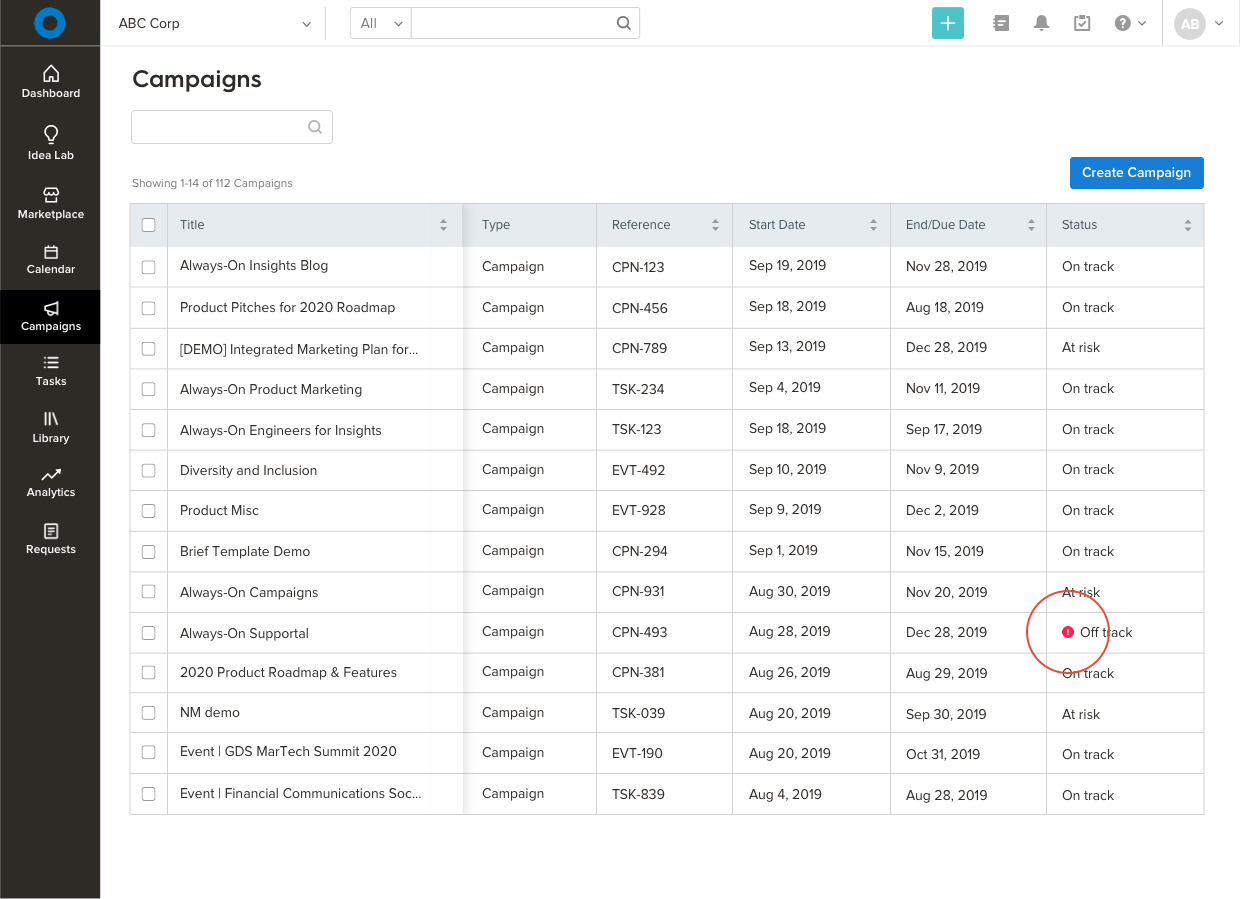The height and width of the screenshot is (899, 1240).
Task: Toggle the select-all checkbox in table header
Action: [149, 225]
